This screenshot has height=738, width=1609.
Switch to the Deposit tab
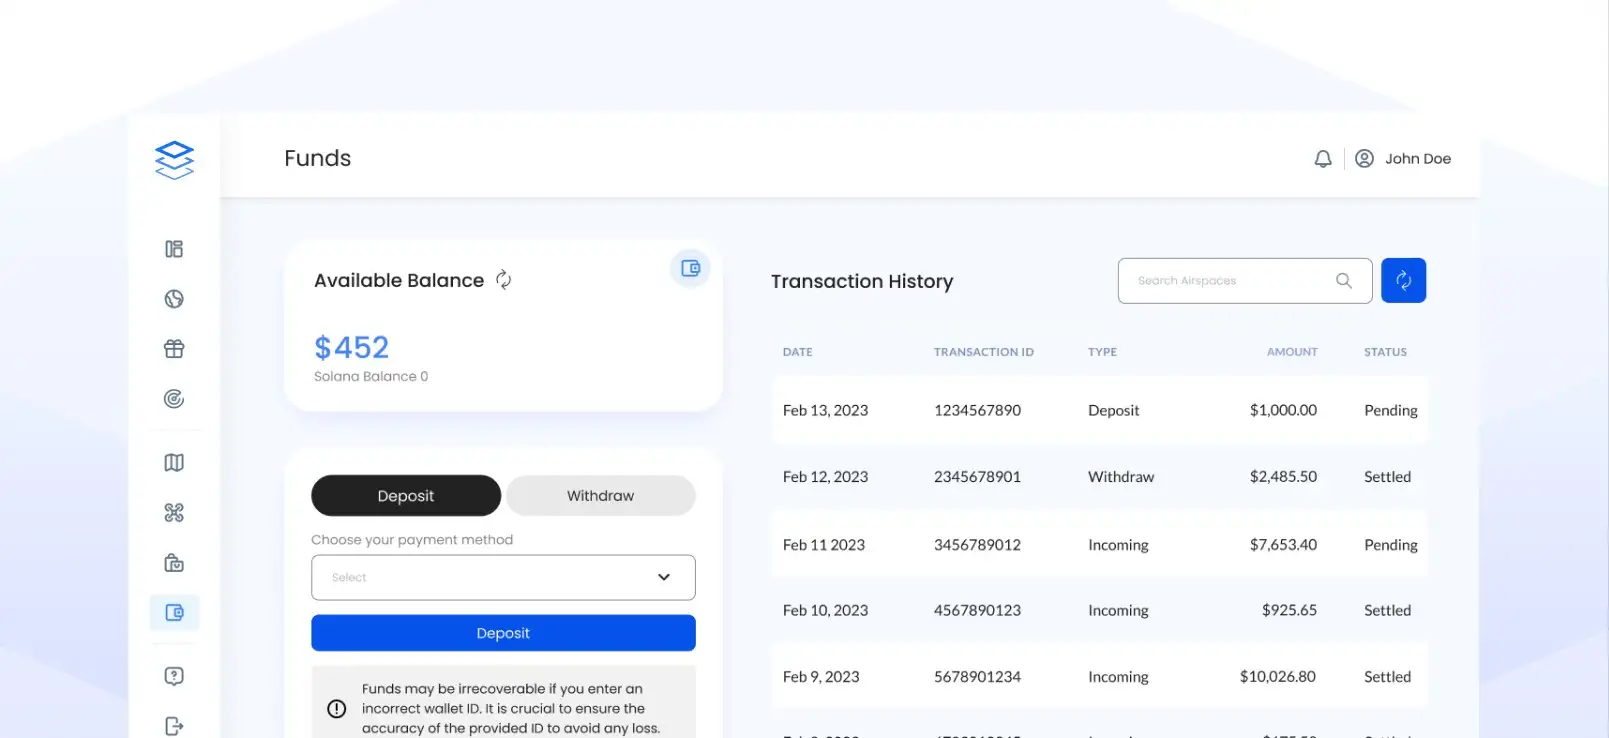(x=406, y=496)
